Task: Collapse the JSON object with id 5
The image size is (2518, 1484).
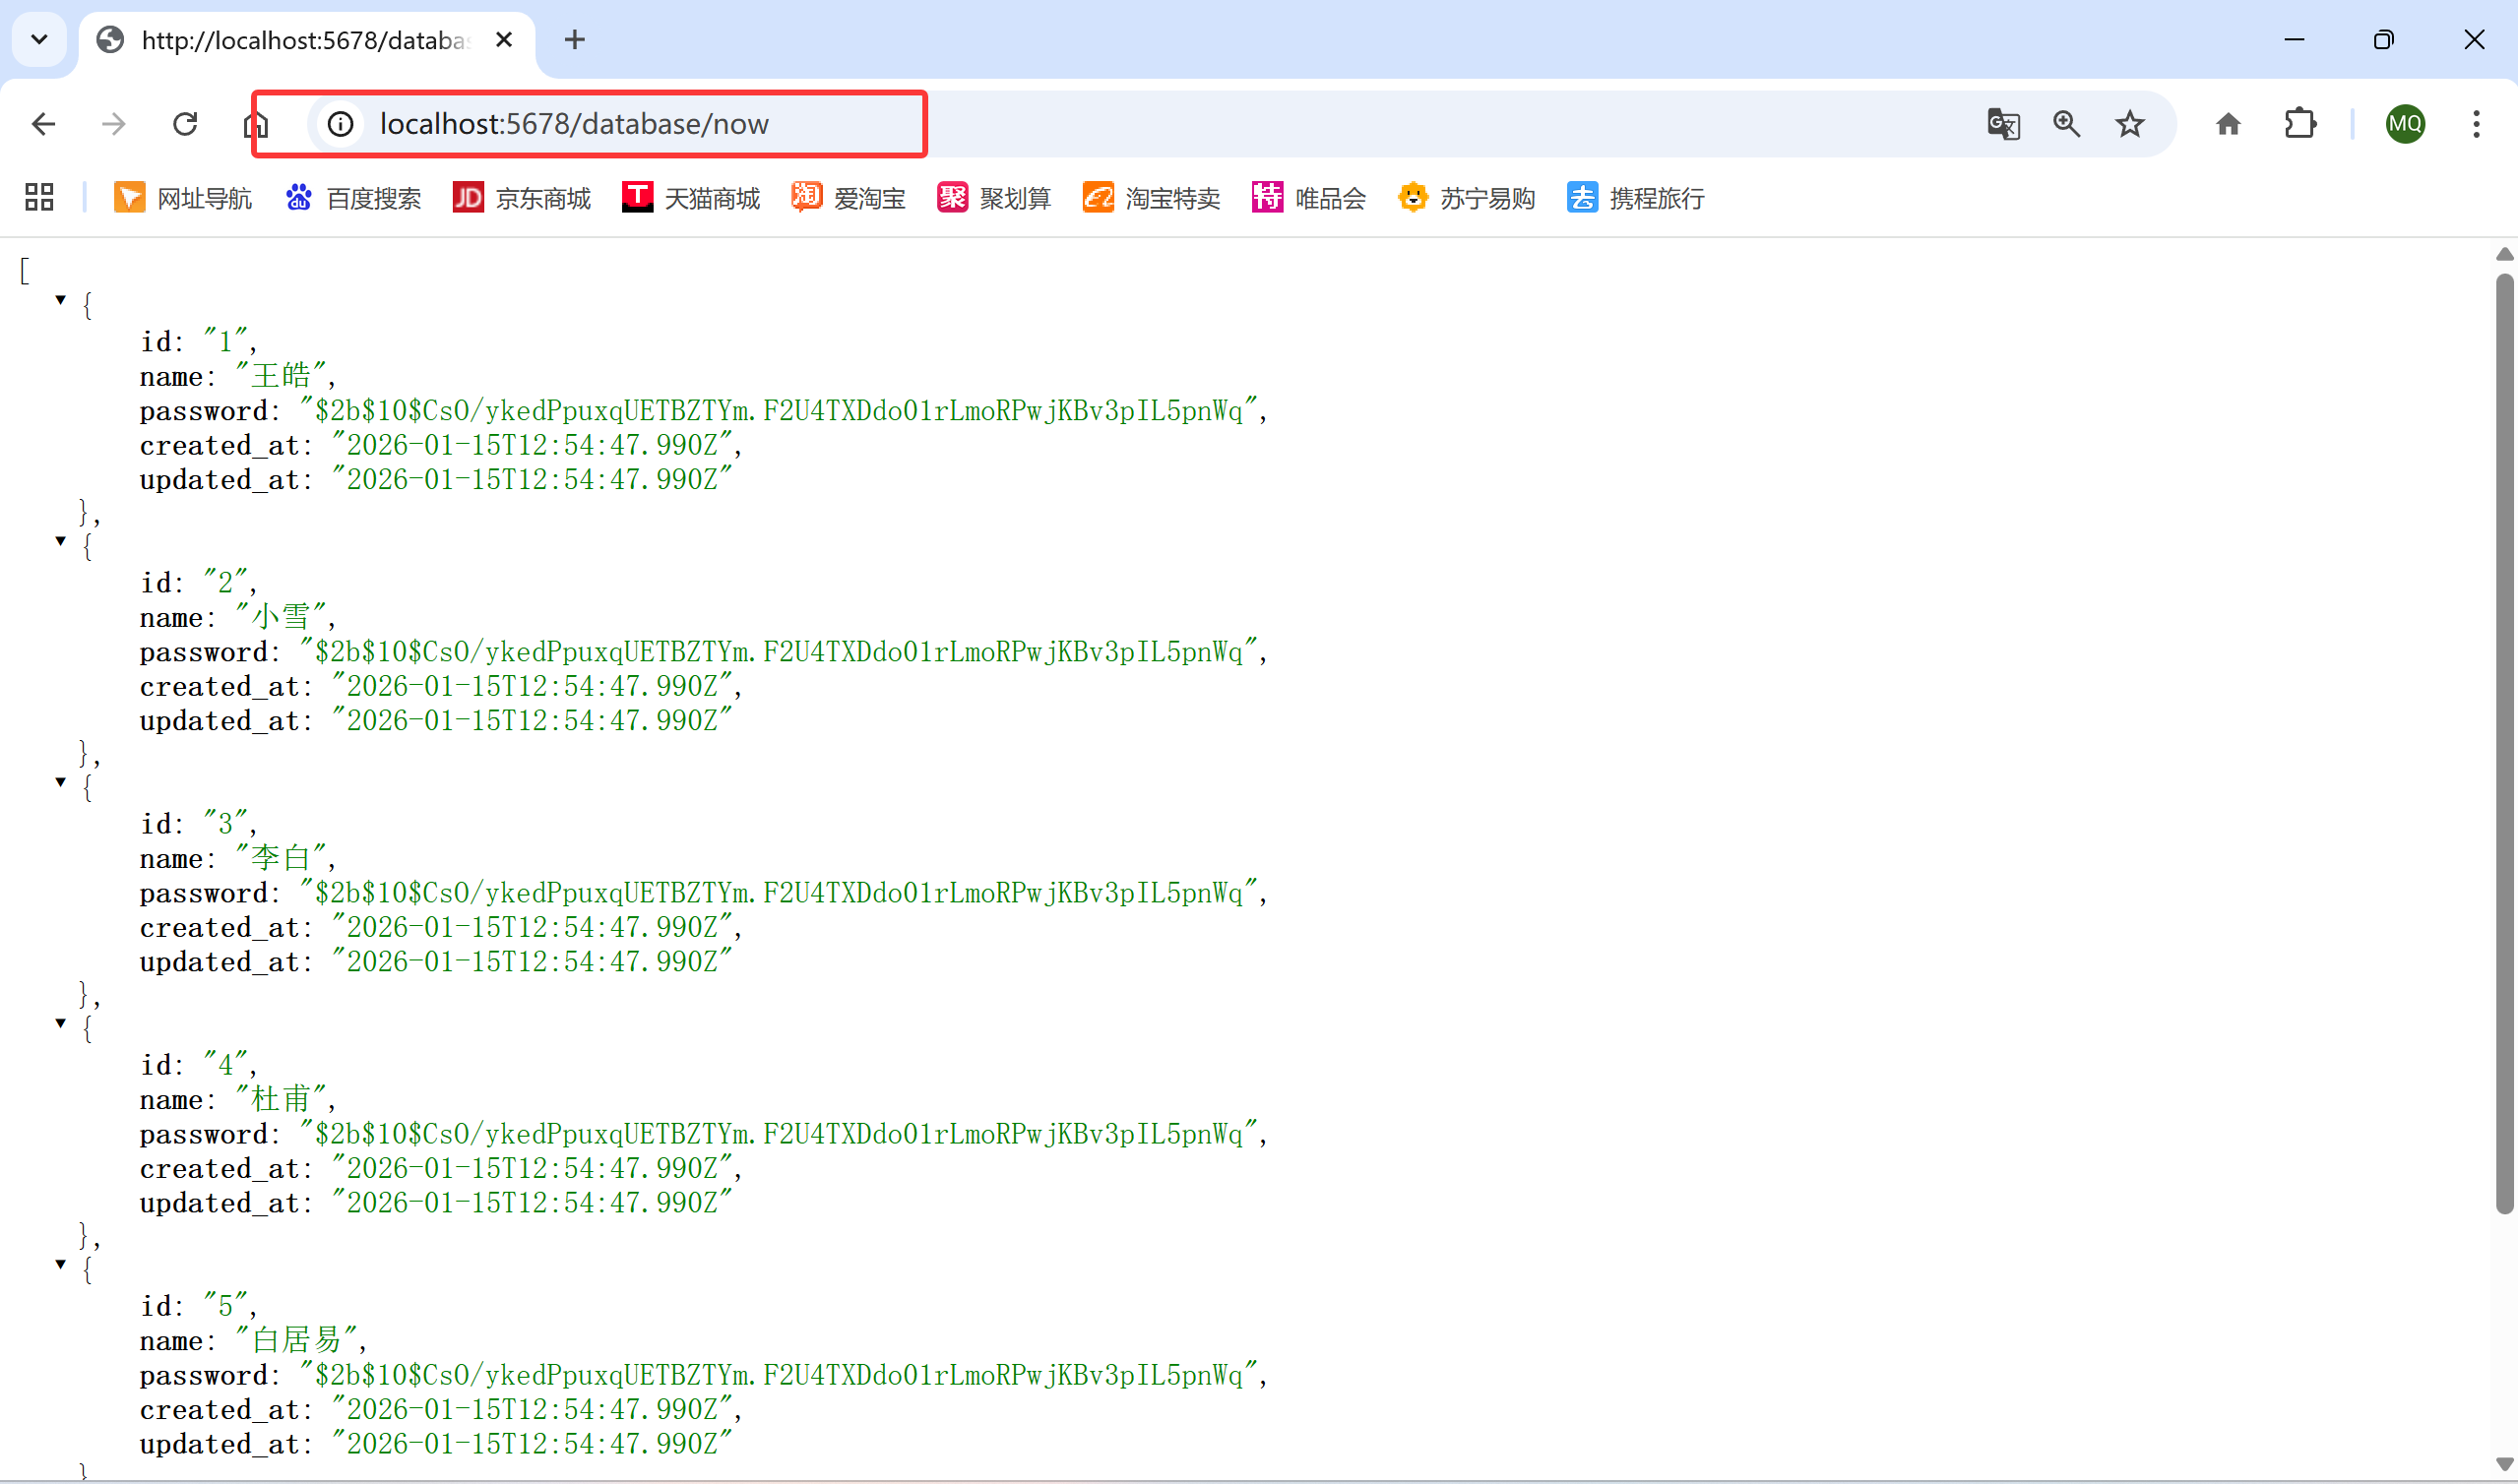Action: point(61,1265)
